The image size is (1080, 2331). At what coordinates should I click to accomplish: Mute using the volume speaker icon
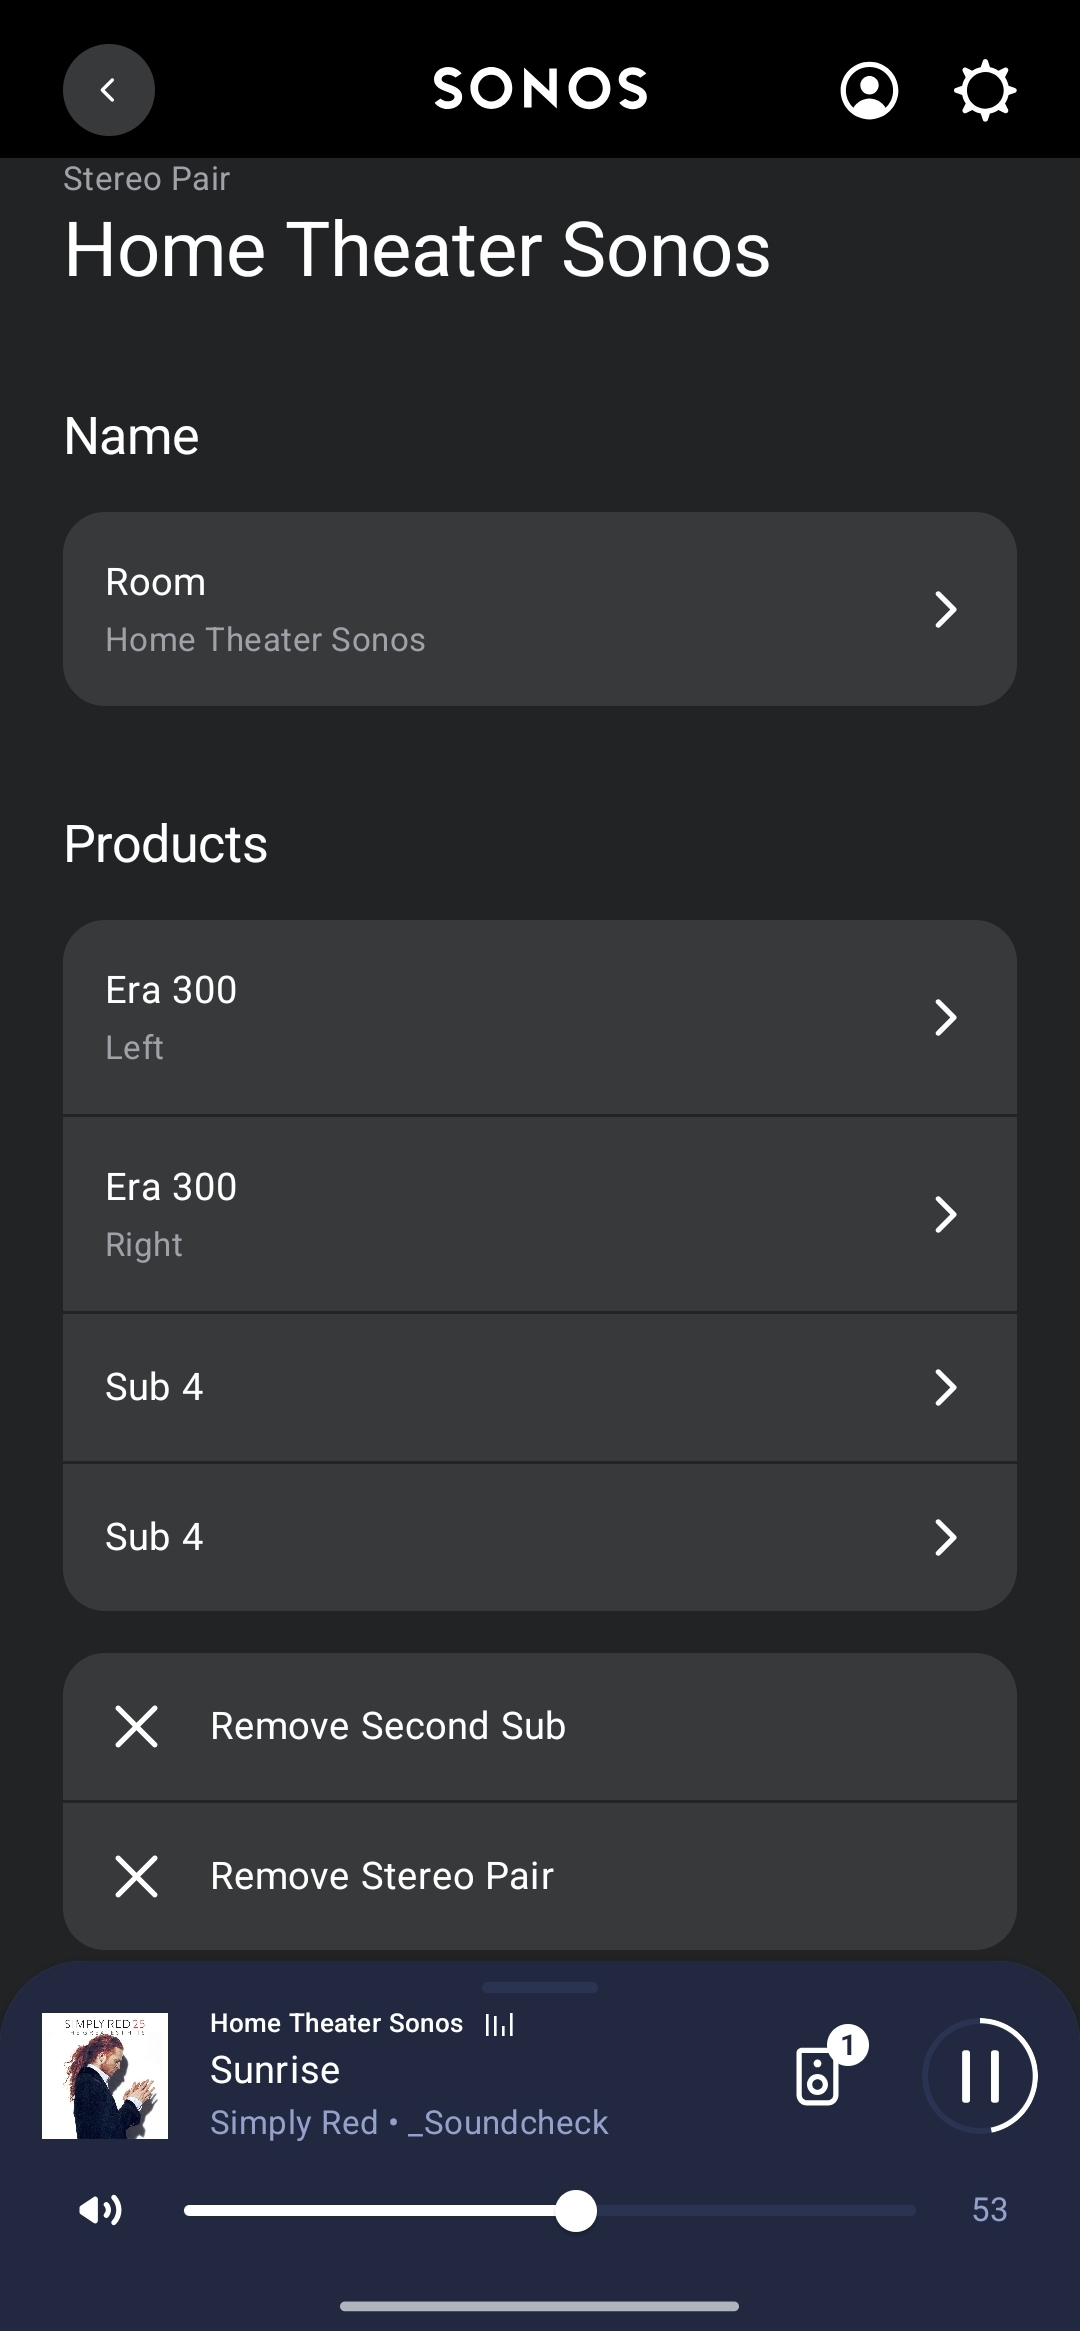[100, 2210]
